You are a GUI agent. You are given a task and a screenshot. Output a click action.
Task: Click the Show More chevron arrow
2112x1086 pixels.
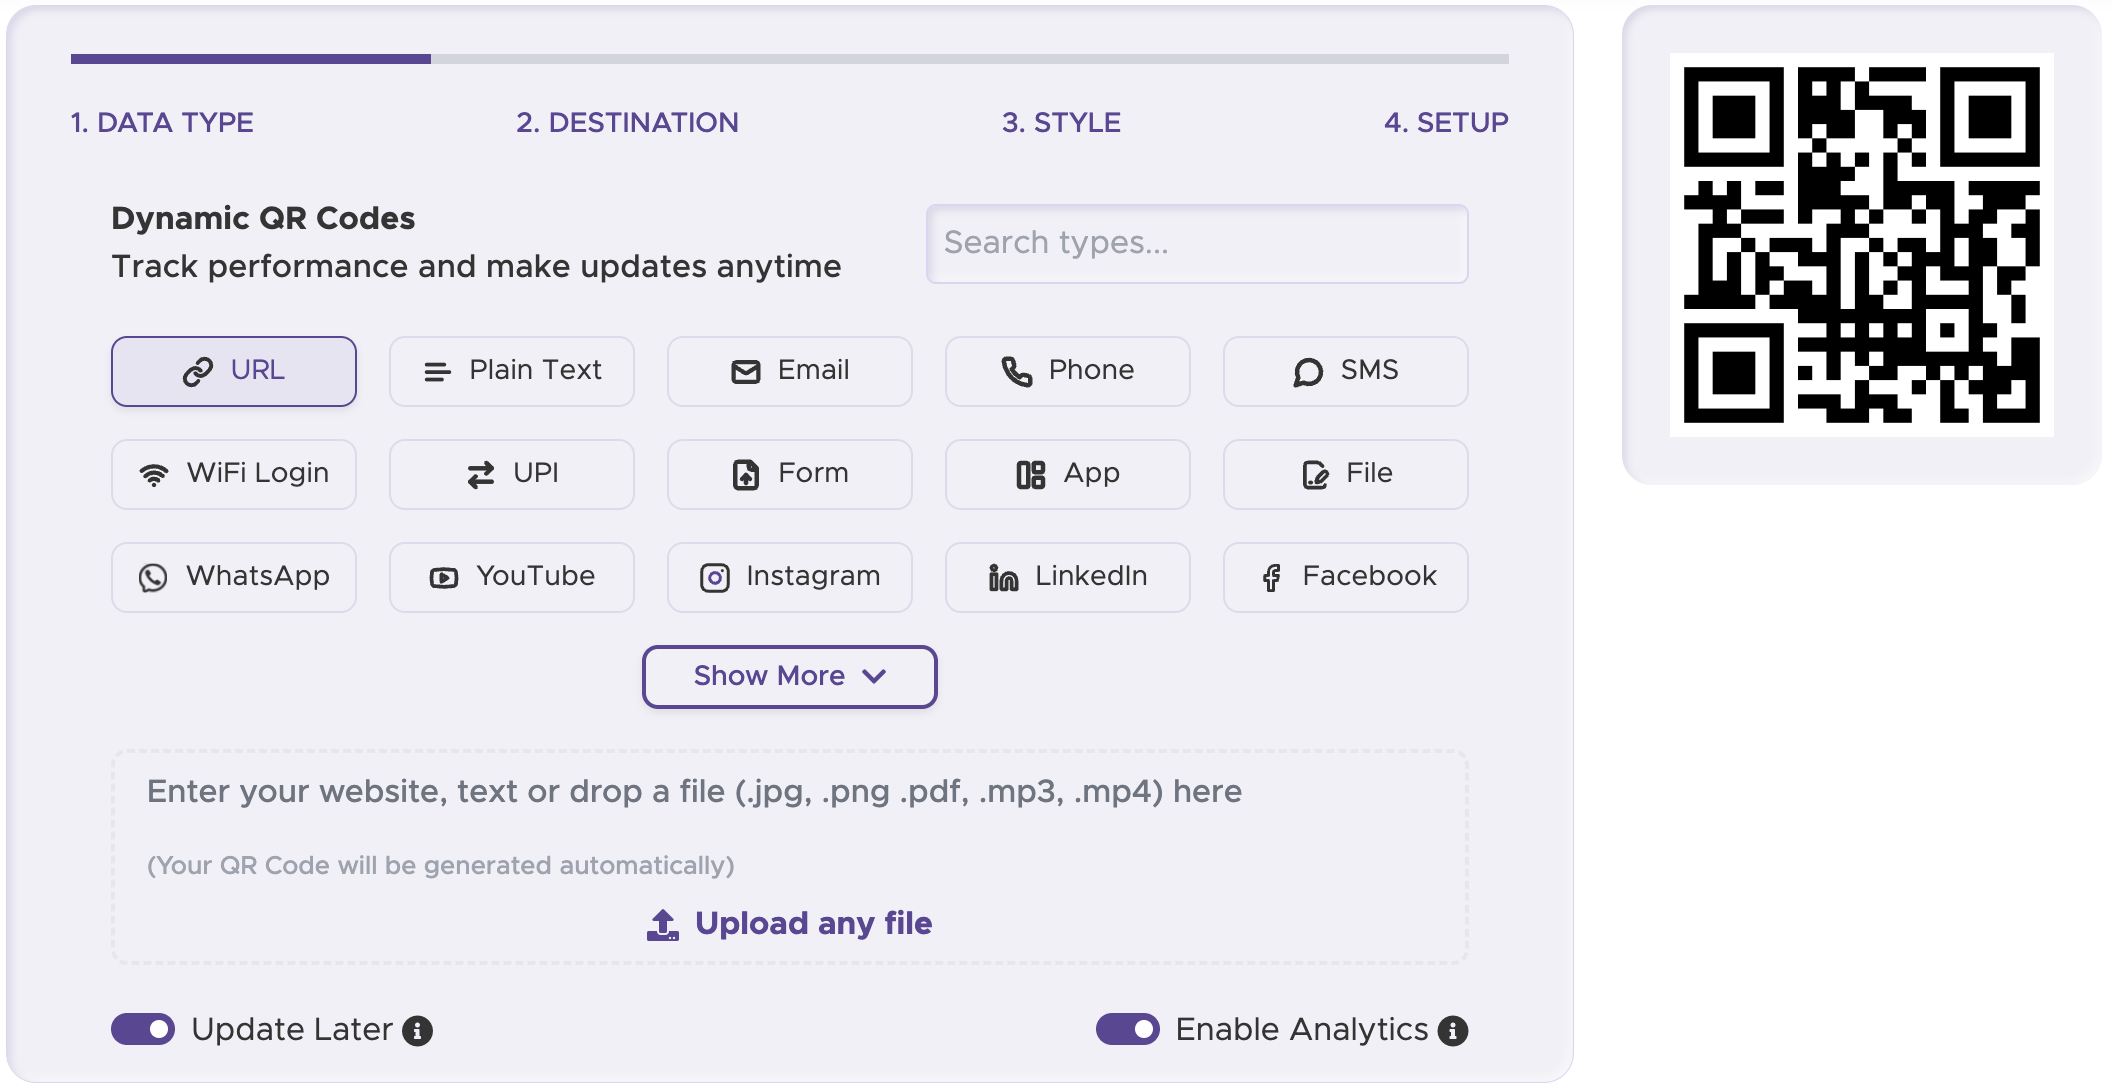(x=874, y=677)
